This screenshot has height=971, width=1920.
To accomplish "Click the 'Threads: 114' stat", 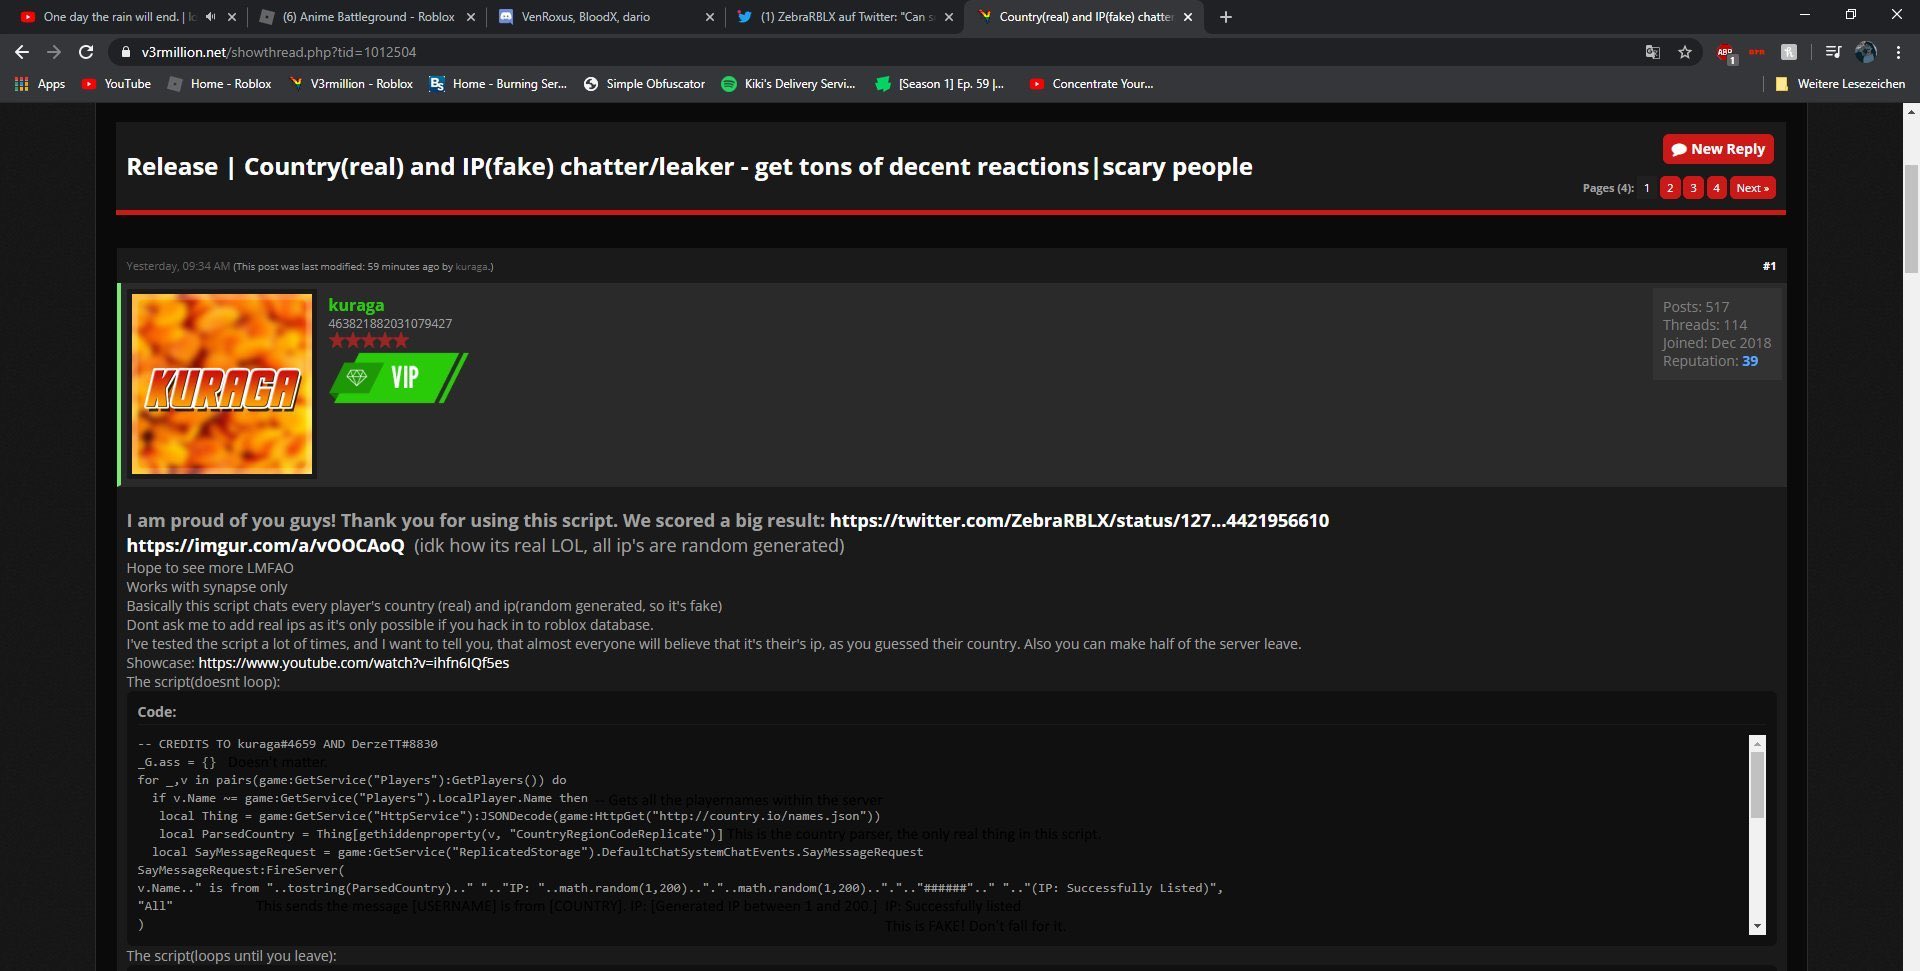I will point(1705,325).
